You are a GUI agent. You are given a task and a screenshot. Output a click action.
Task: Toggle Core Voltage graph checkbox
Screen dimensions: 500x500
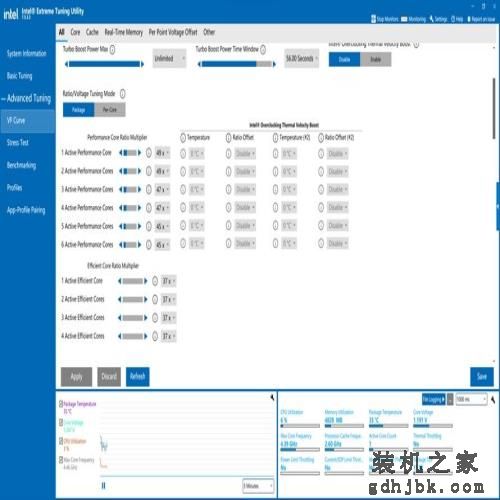(x=61, y=422)
